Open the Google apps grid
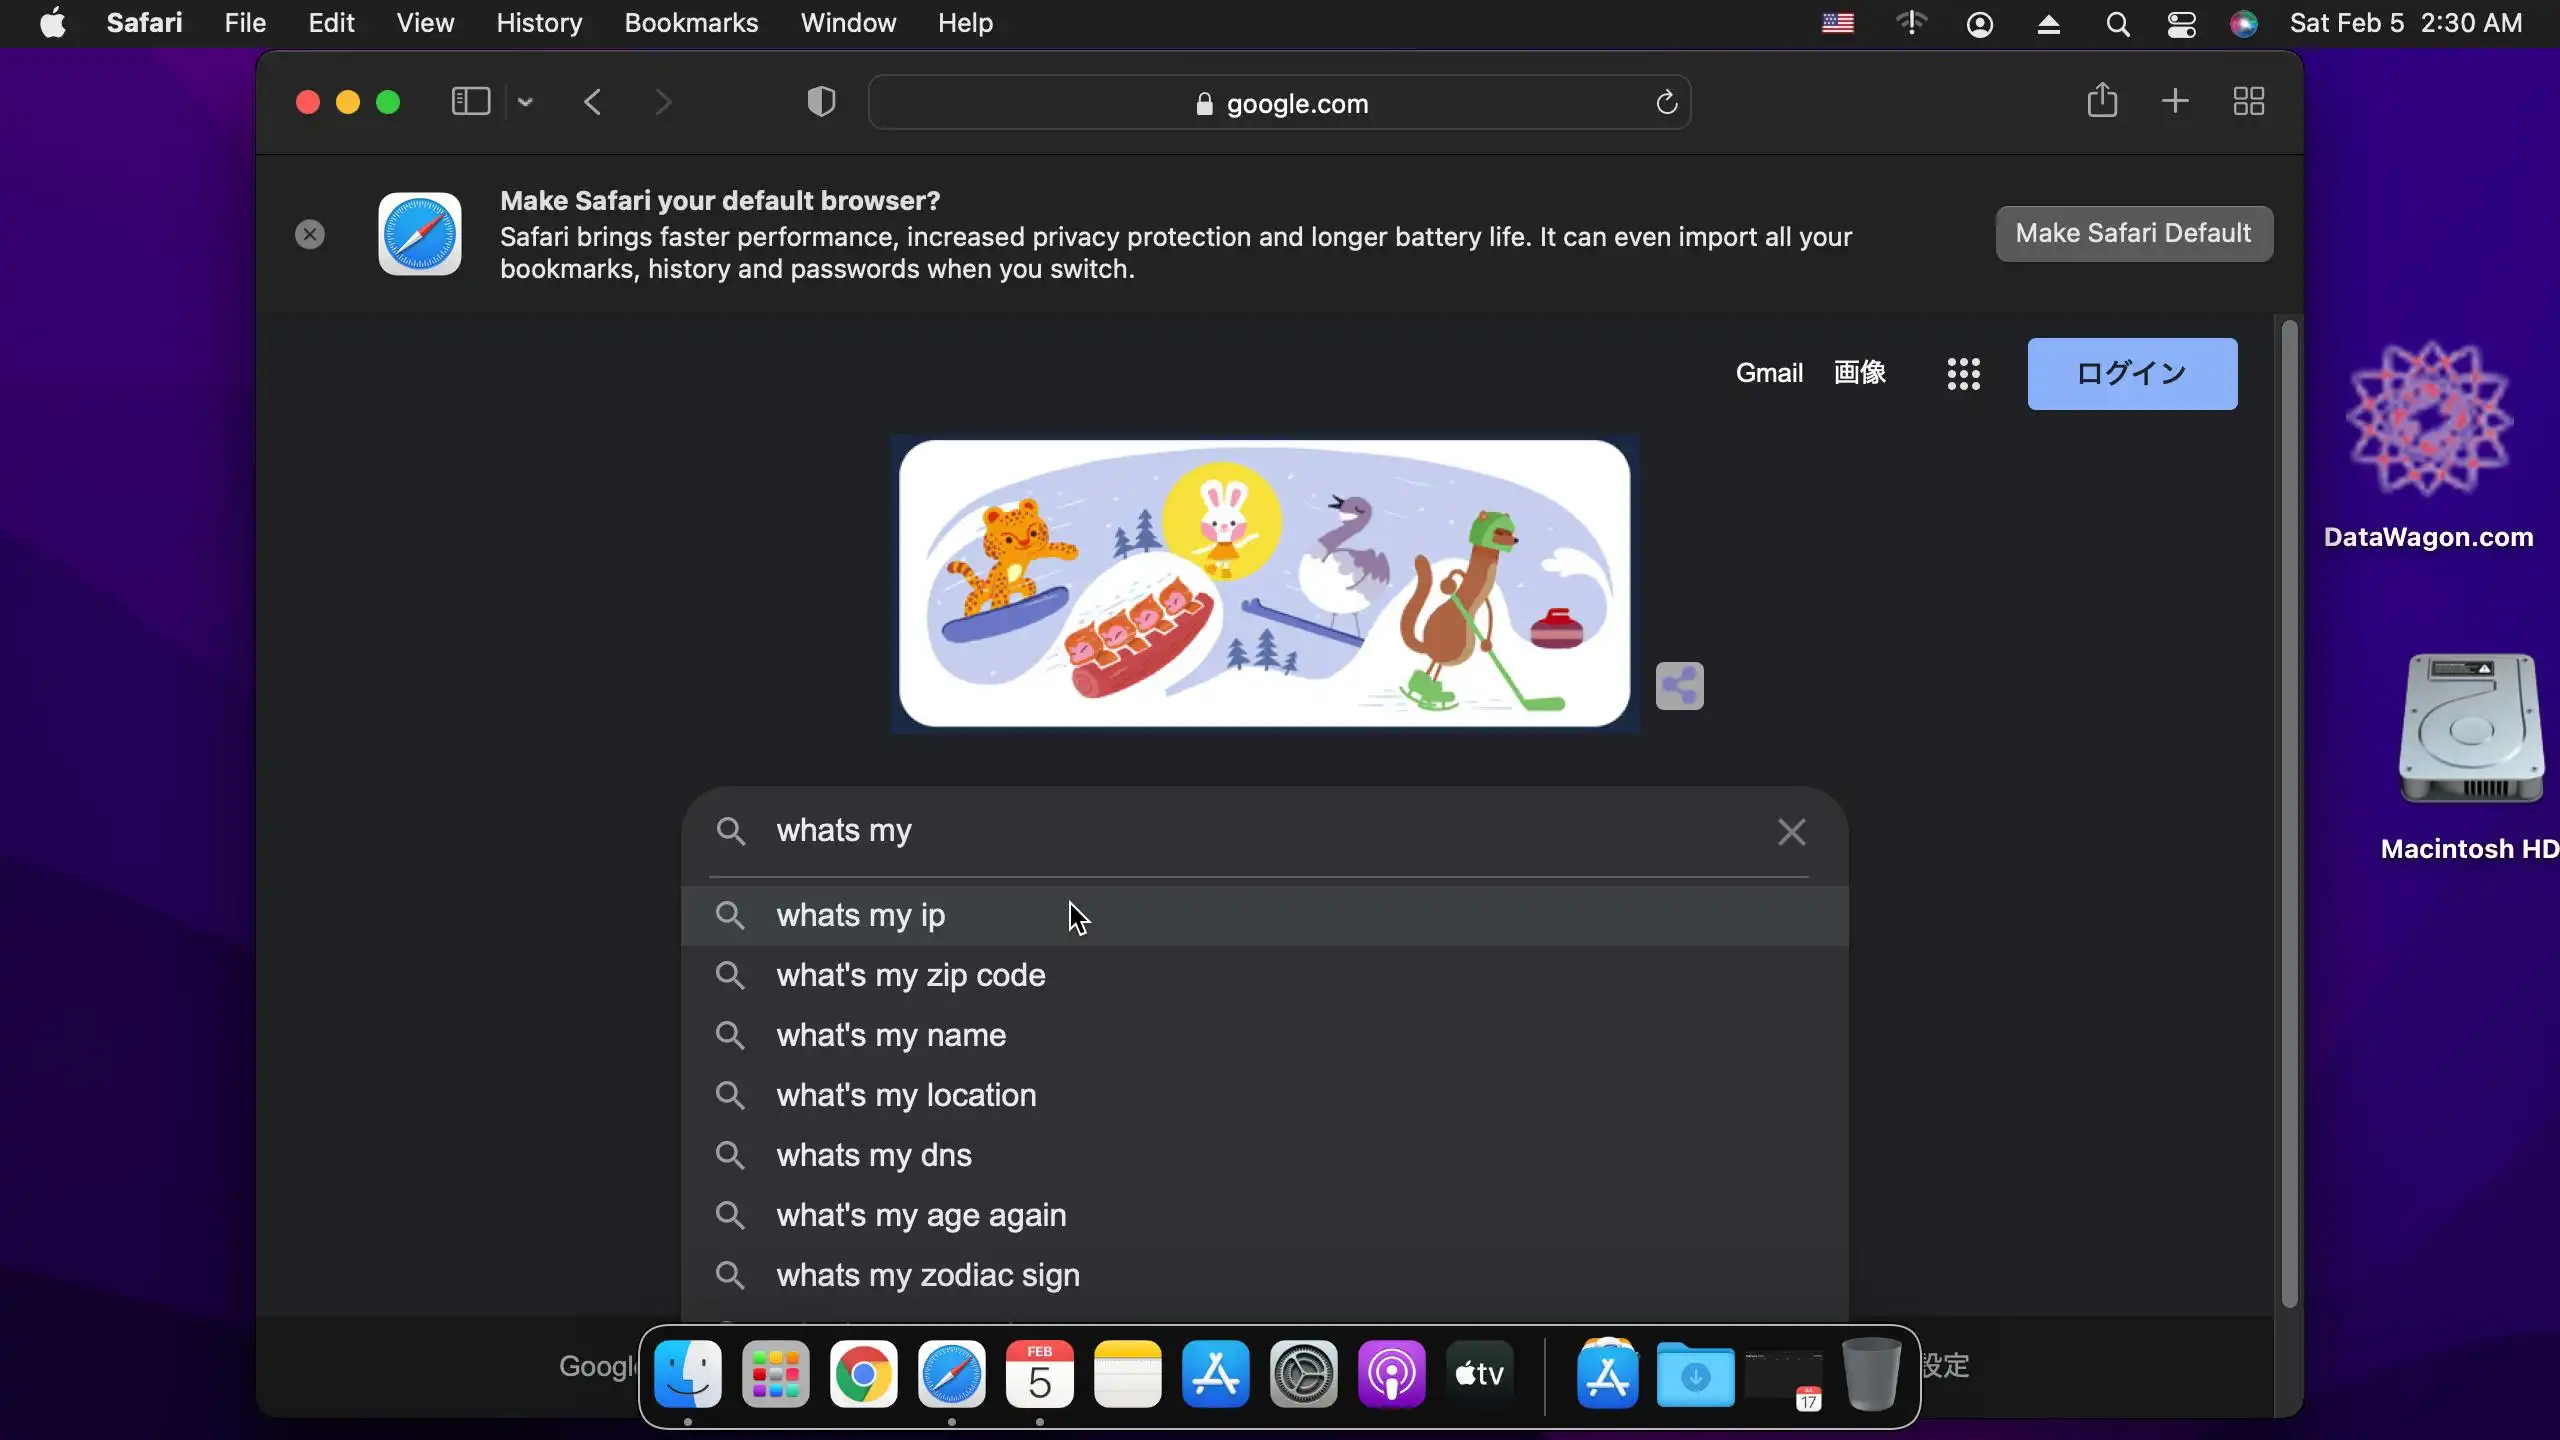 click(x=1963, y=374)
